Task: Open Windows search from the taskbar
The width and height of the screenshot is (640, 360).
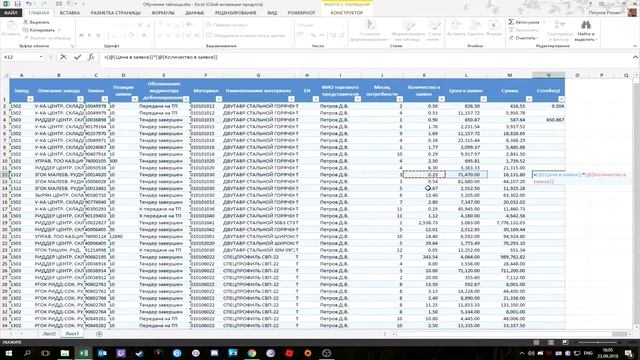Action: 27,353
